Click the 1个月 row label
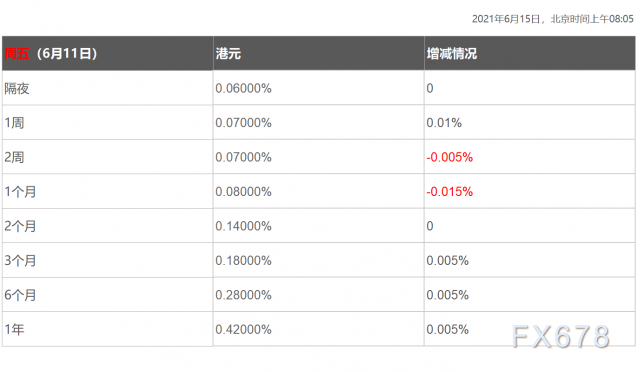Image resolution: width=640 pixels, height=372 pixels. (x=20, y=192)
